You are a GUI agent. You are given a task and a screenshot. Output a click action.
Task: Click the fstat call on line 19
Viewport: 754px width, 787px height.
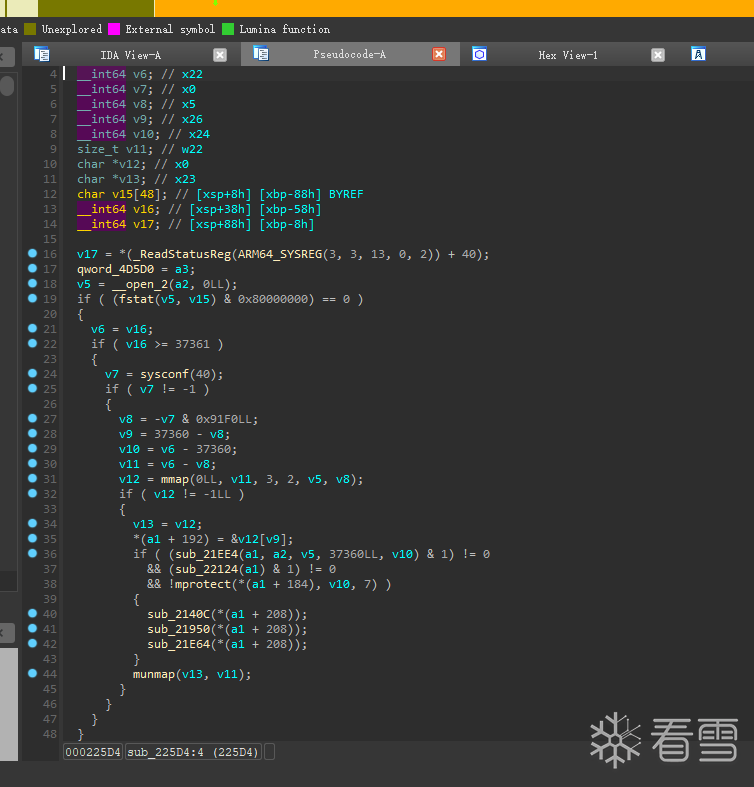[x=137, y=300]
